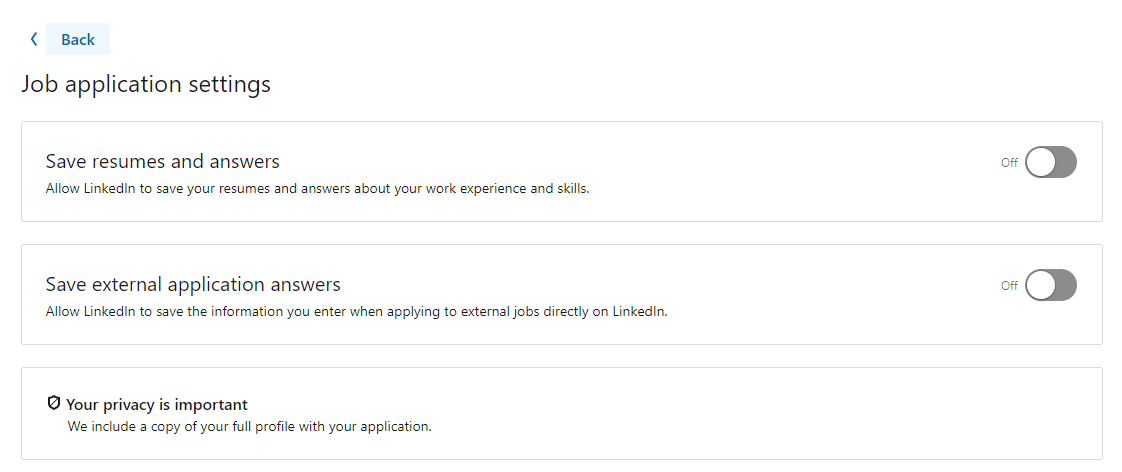
Task: Click empty space in the external answers card
Action: tap(800, 295)
